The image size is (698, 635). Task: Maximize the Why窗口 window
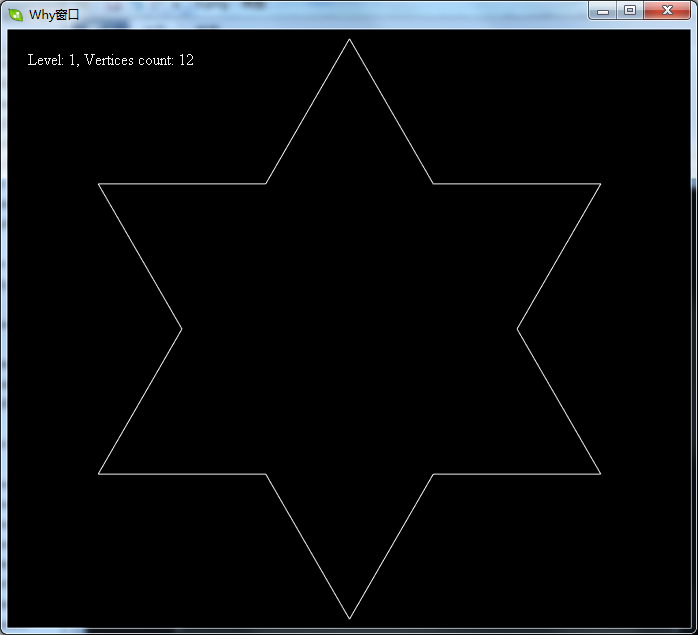(x=630, y=11)
